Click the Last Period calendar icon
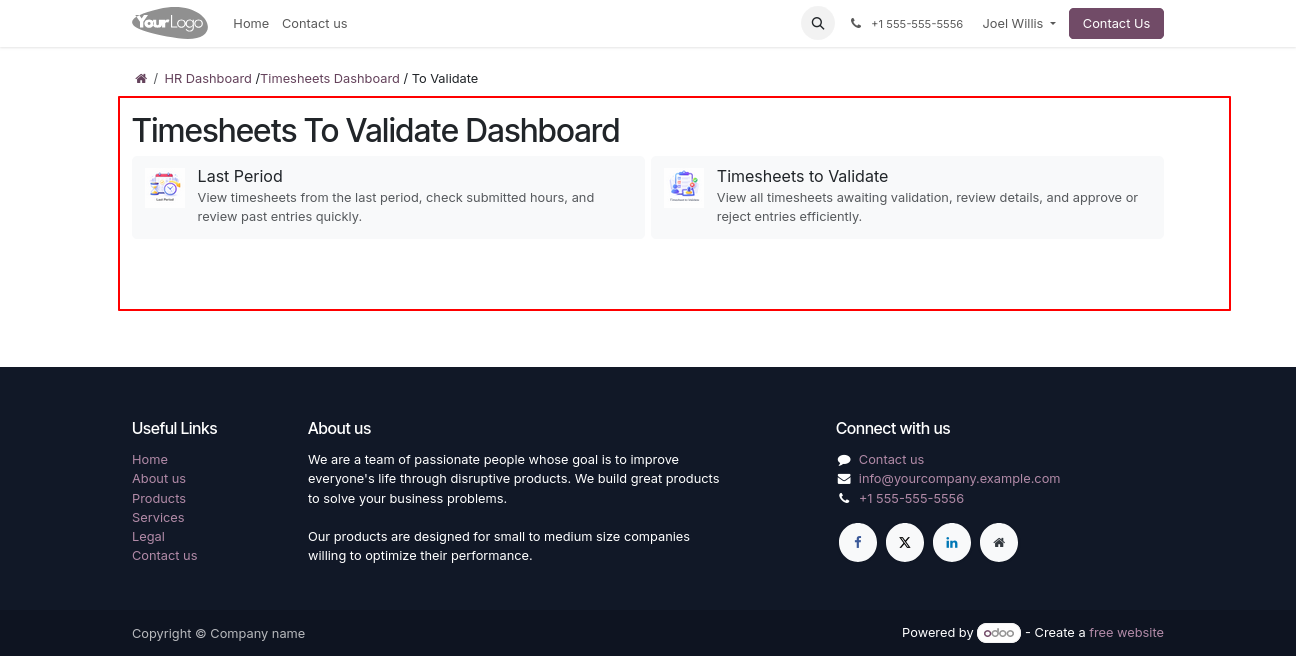This screenshot has height=656, width=1296. (165, 187)
